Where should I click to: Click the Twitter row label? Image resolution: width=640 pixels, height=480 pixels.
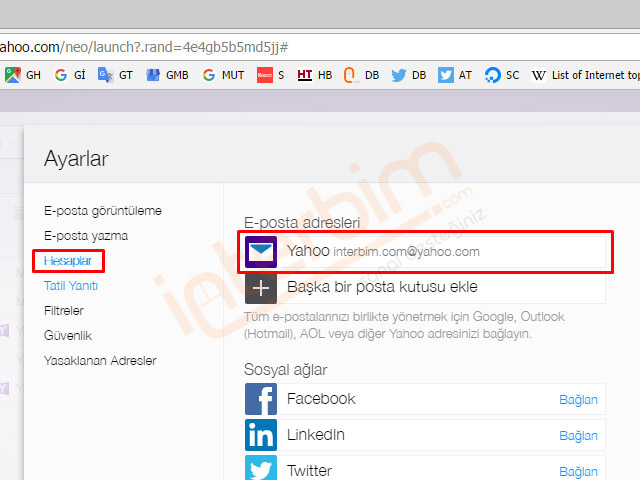coord(309,471)
